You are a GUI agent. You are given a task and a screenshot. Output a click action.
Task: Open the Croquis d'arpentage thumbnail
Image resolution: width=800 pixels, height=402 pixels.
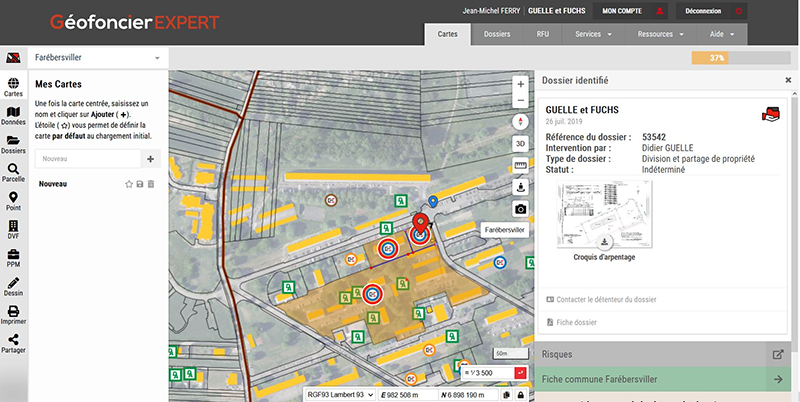point(604,214)
